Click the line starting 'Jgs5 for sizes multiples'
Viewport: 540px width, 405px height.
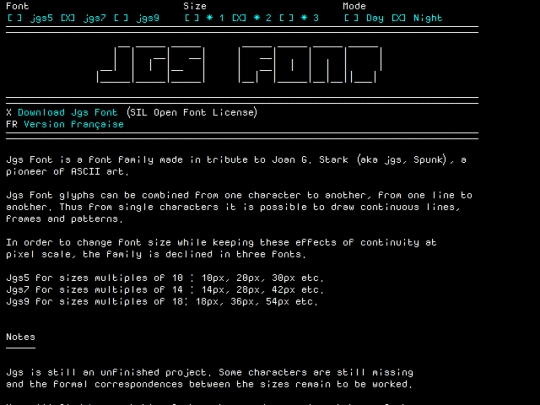coord(165,278)
